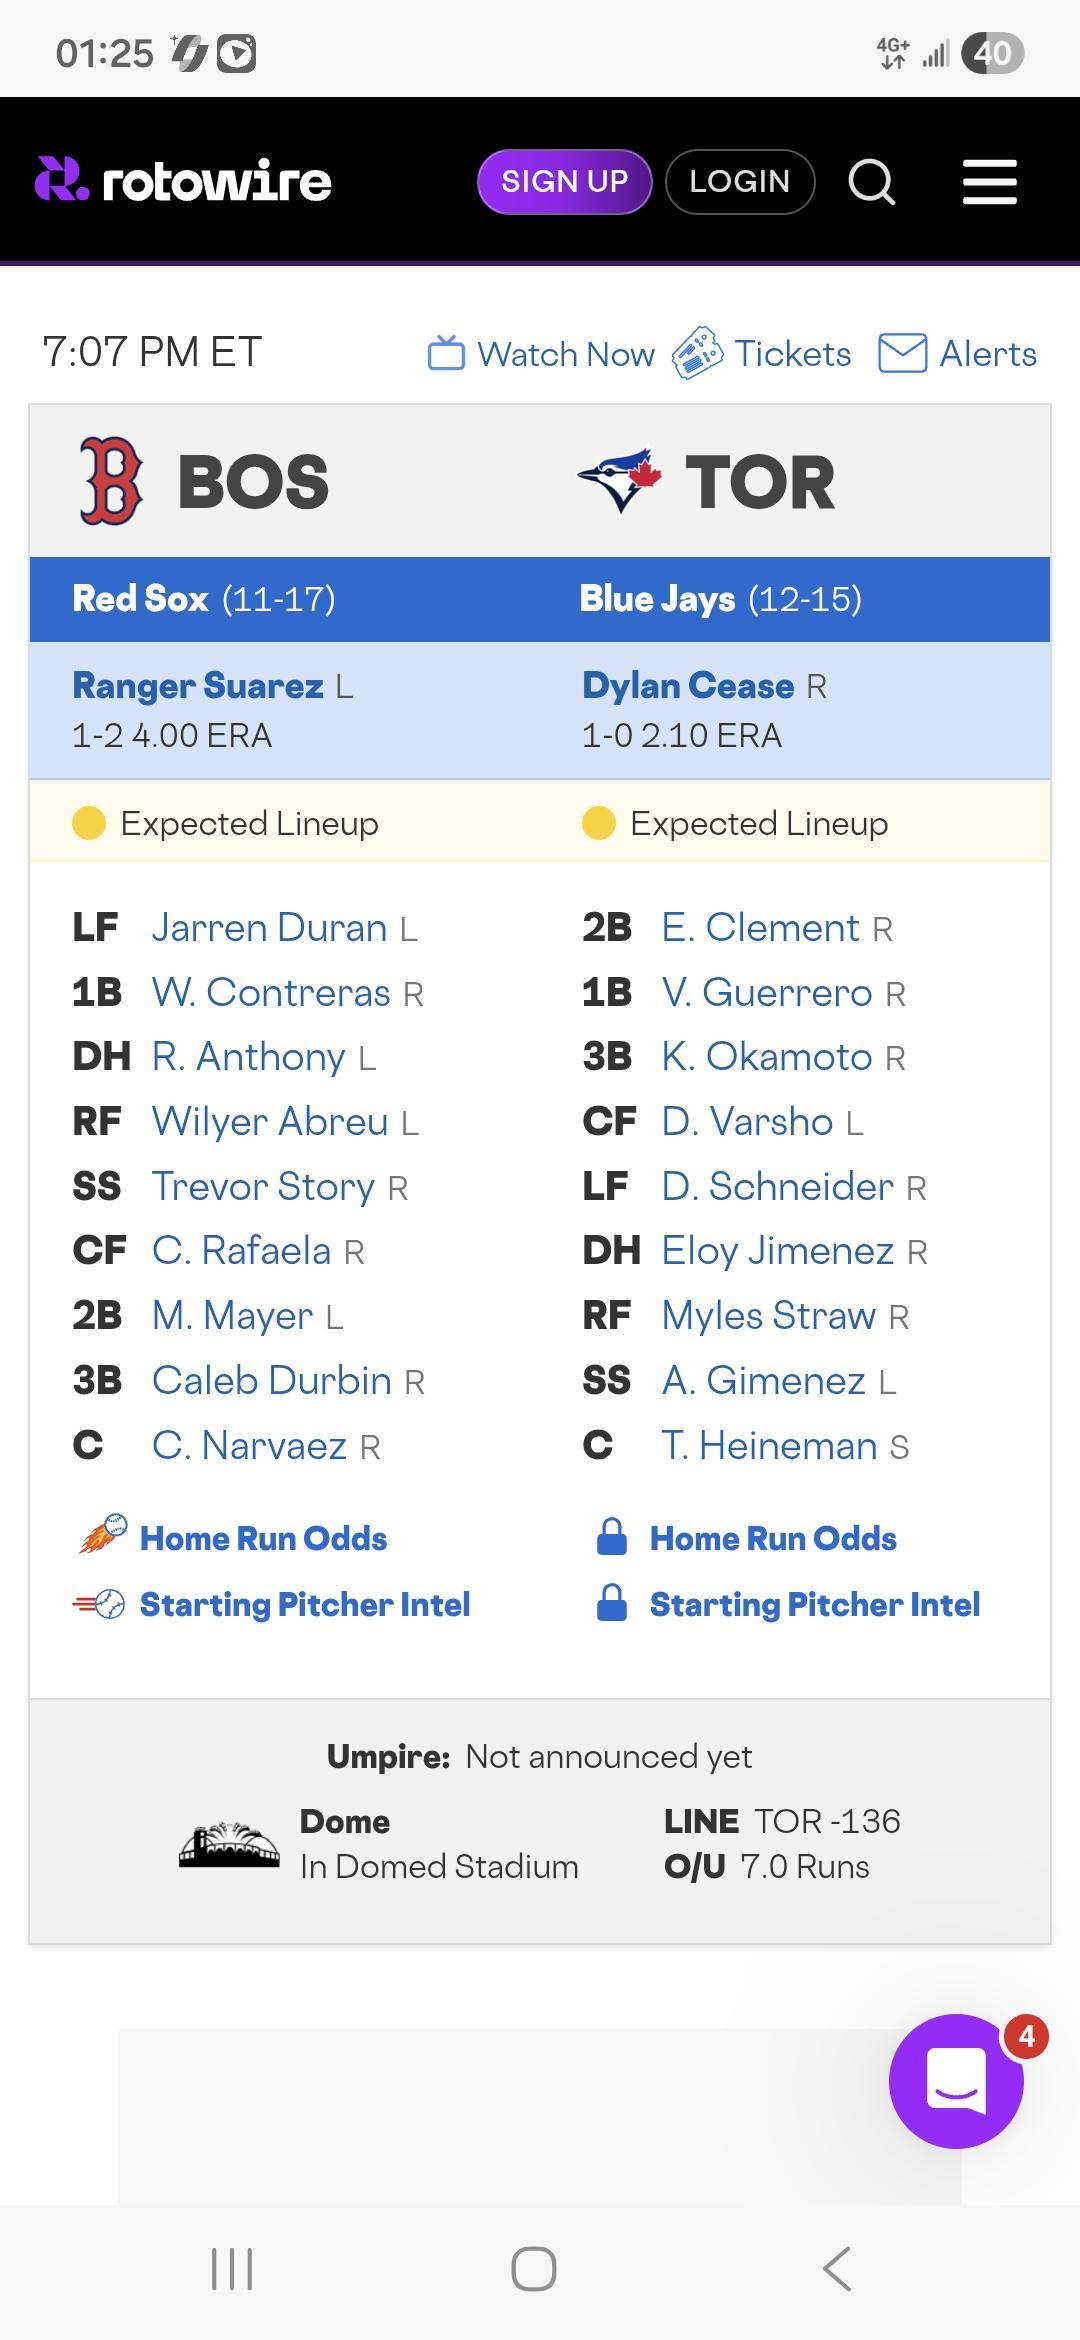Click the Alerts envelope icon
1080x2340 pixels.
click(x=902, y=354)
